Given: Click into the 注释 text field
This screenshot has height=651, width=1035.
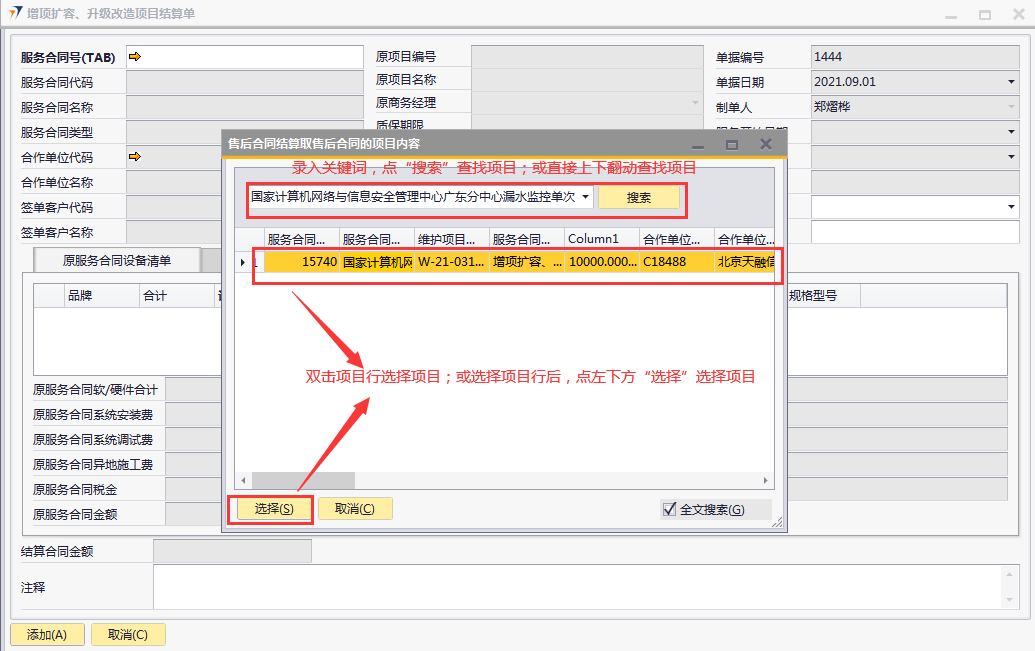Looking at the screenshot, I should point(576,587).
